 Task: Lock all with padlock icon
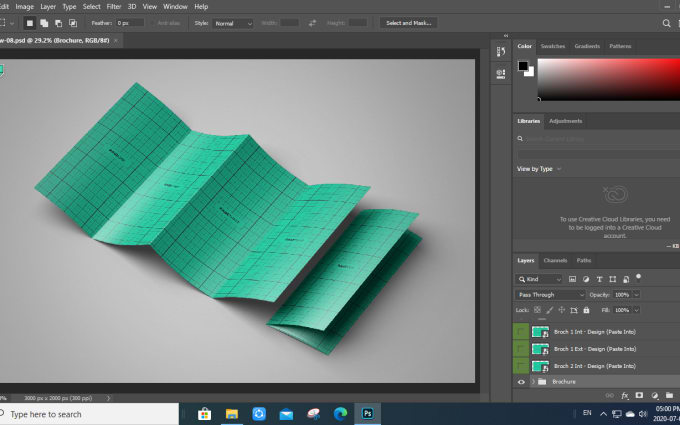[586, 310]
